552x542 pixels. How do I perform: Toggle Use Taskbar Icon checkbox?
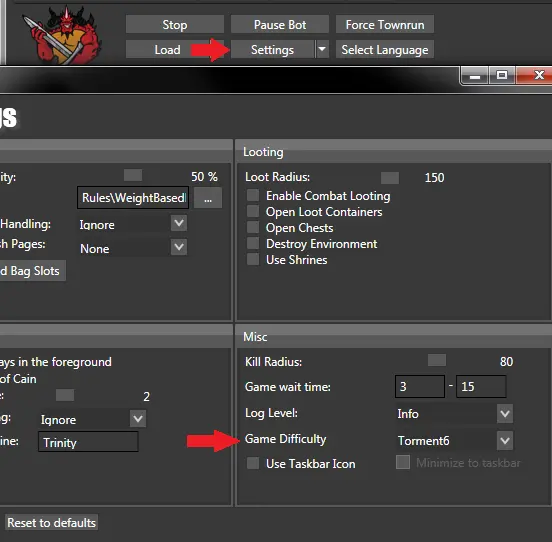pyautogui.click(x=253, y=463)
